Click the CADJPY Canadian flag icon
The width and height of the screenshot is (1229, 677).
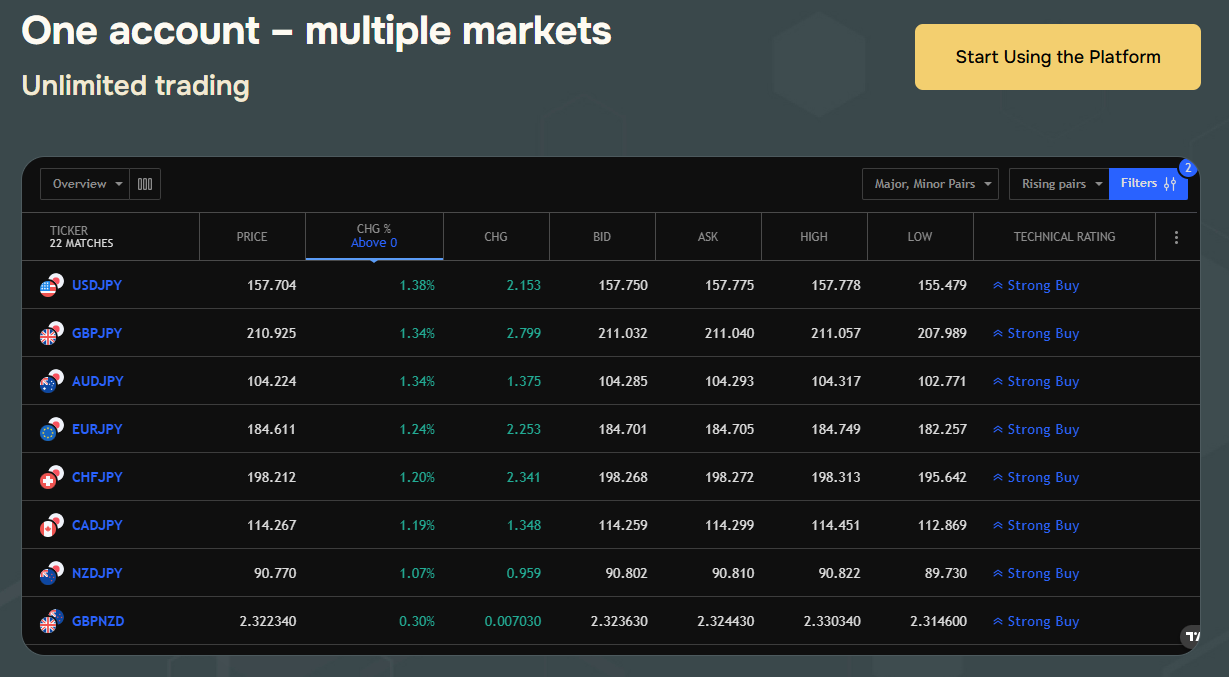click(x=51, y=525)
